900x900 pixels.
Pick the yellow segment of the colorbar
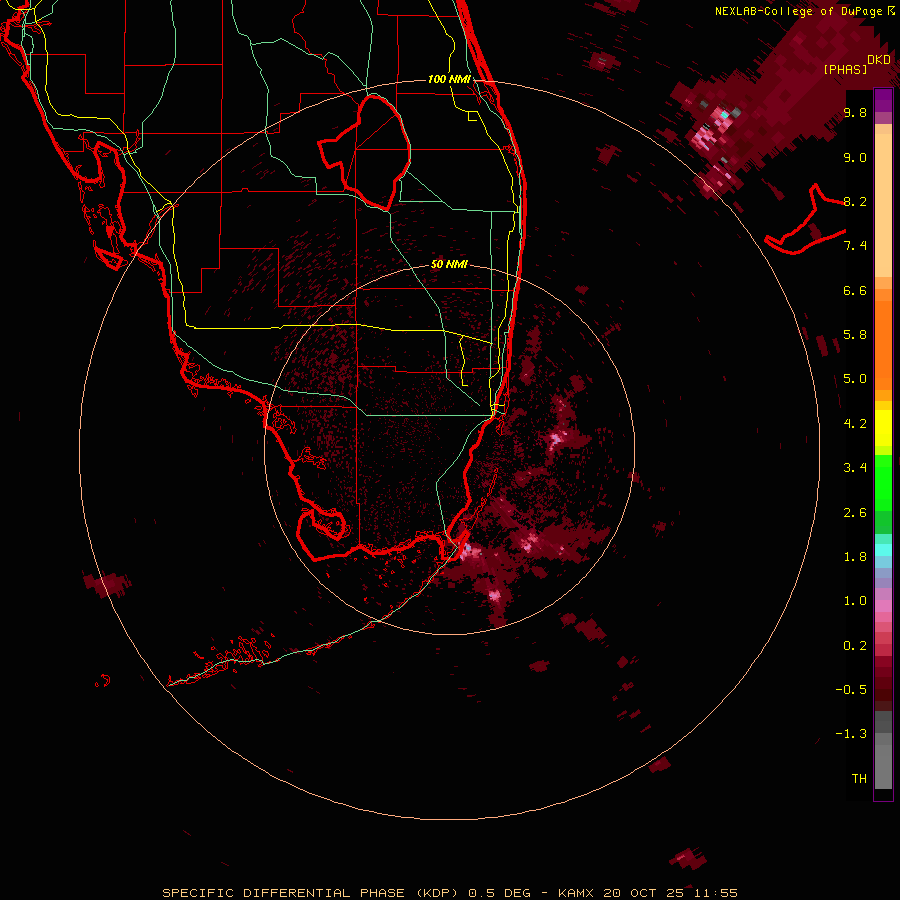coord(883,428)
